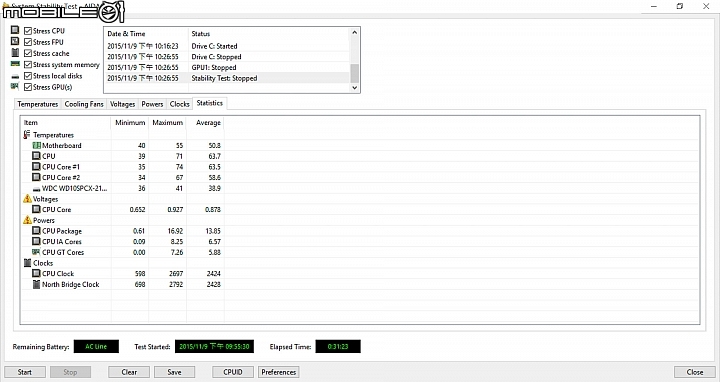The image size is (720, 382).
Task: Toggle Stress system memory checkbox
Action: click(28, 65)
